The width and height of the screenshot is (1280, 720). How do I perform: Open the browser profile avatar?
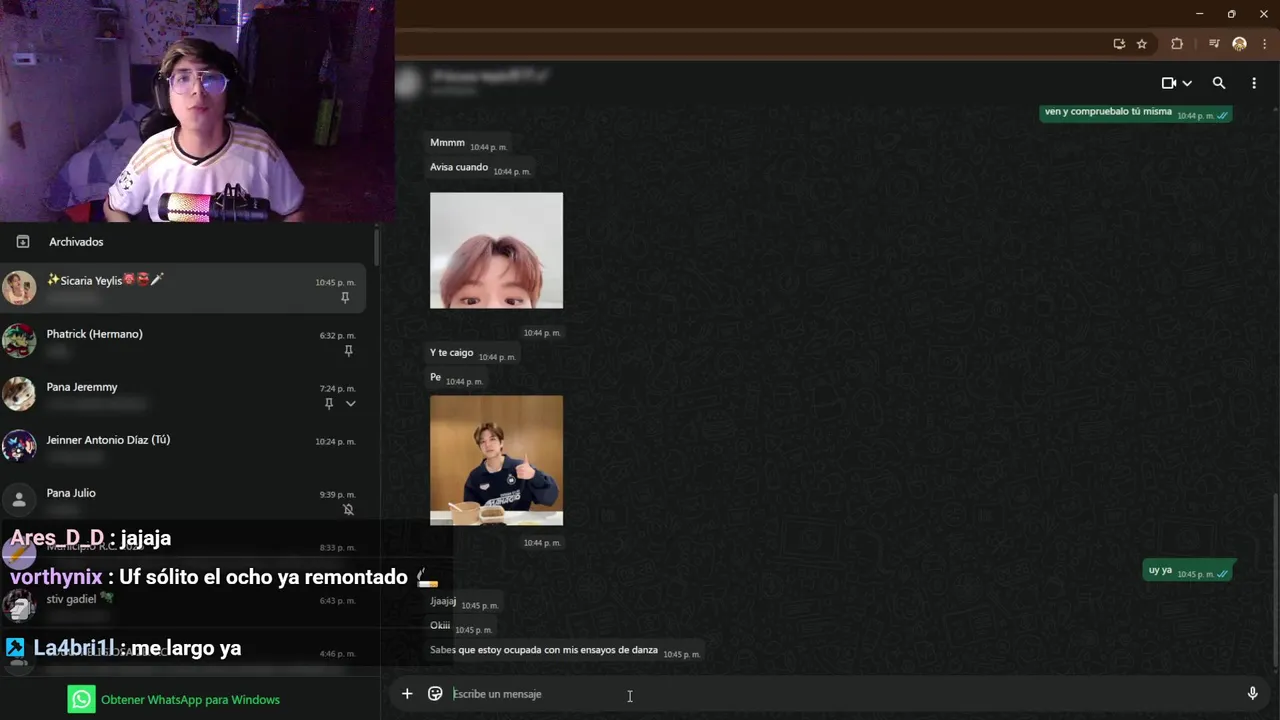coord(1240,44)
